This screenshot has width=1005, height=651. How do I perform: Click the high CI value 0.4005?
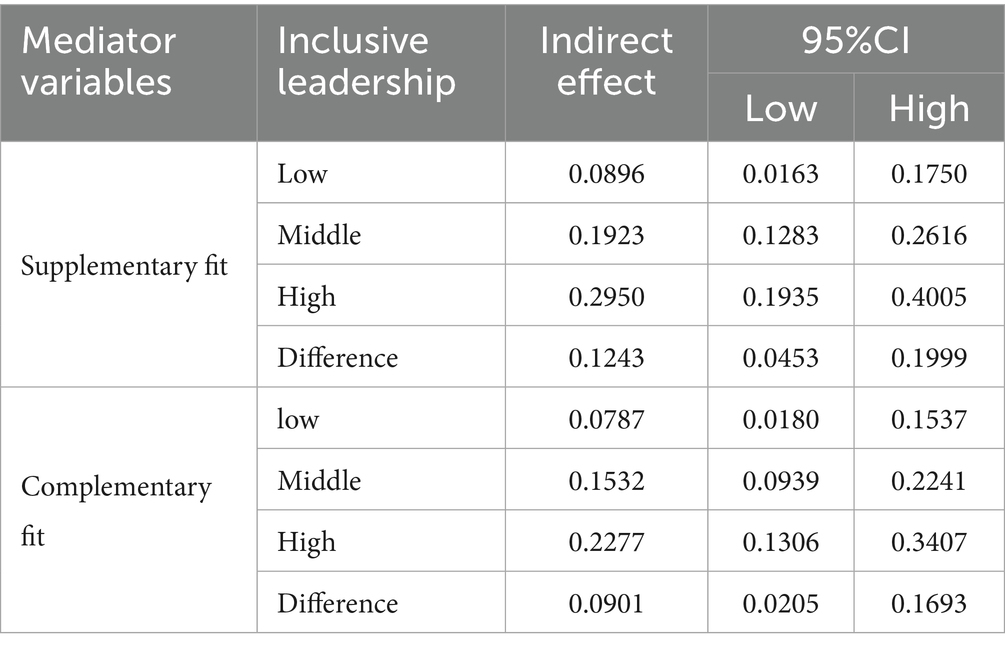coord(929,295)
